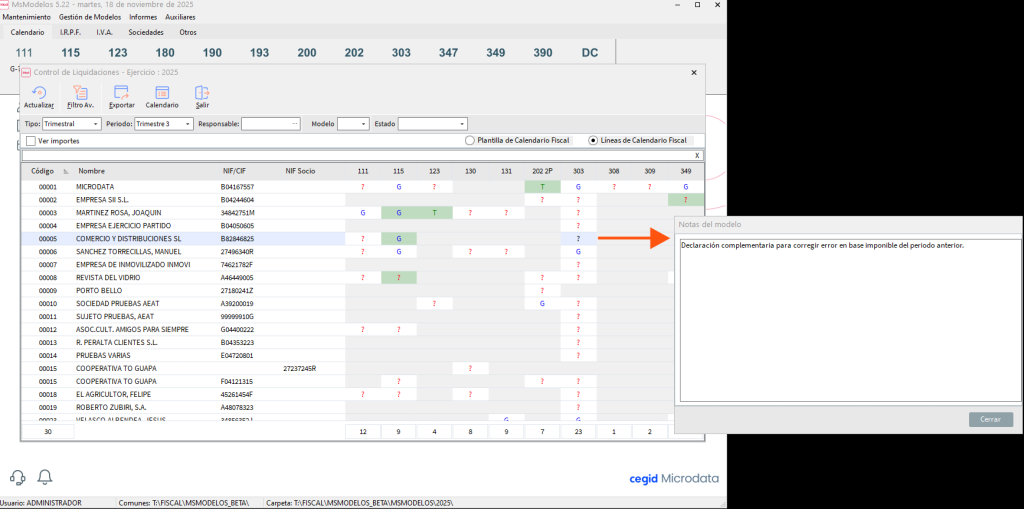Open the Filtro Av. advanced filter

(x=80, y=93)
